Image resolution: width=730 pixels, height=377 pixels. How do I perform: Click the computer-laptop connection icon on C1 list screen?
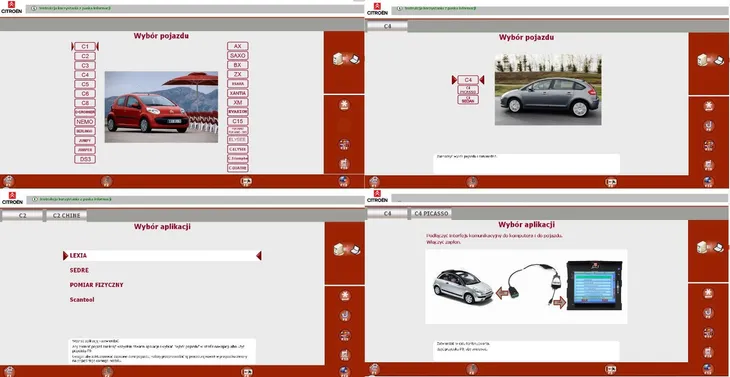tap(346, 59)
